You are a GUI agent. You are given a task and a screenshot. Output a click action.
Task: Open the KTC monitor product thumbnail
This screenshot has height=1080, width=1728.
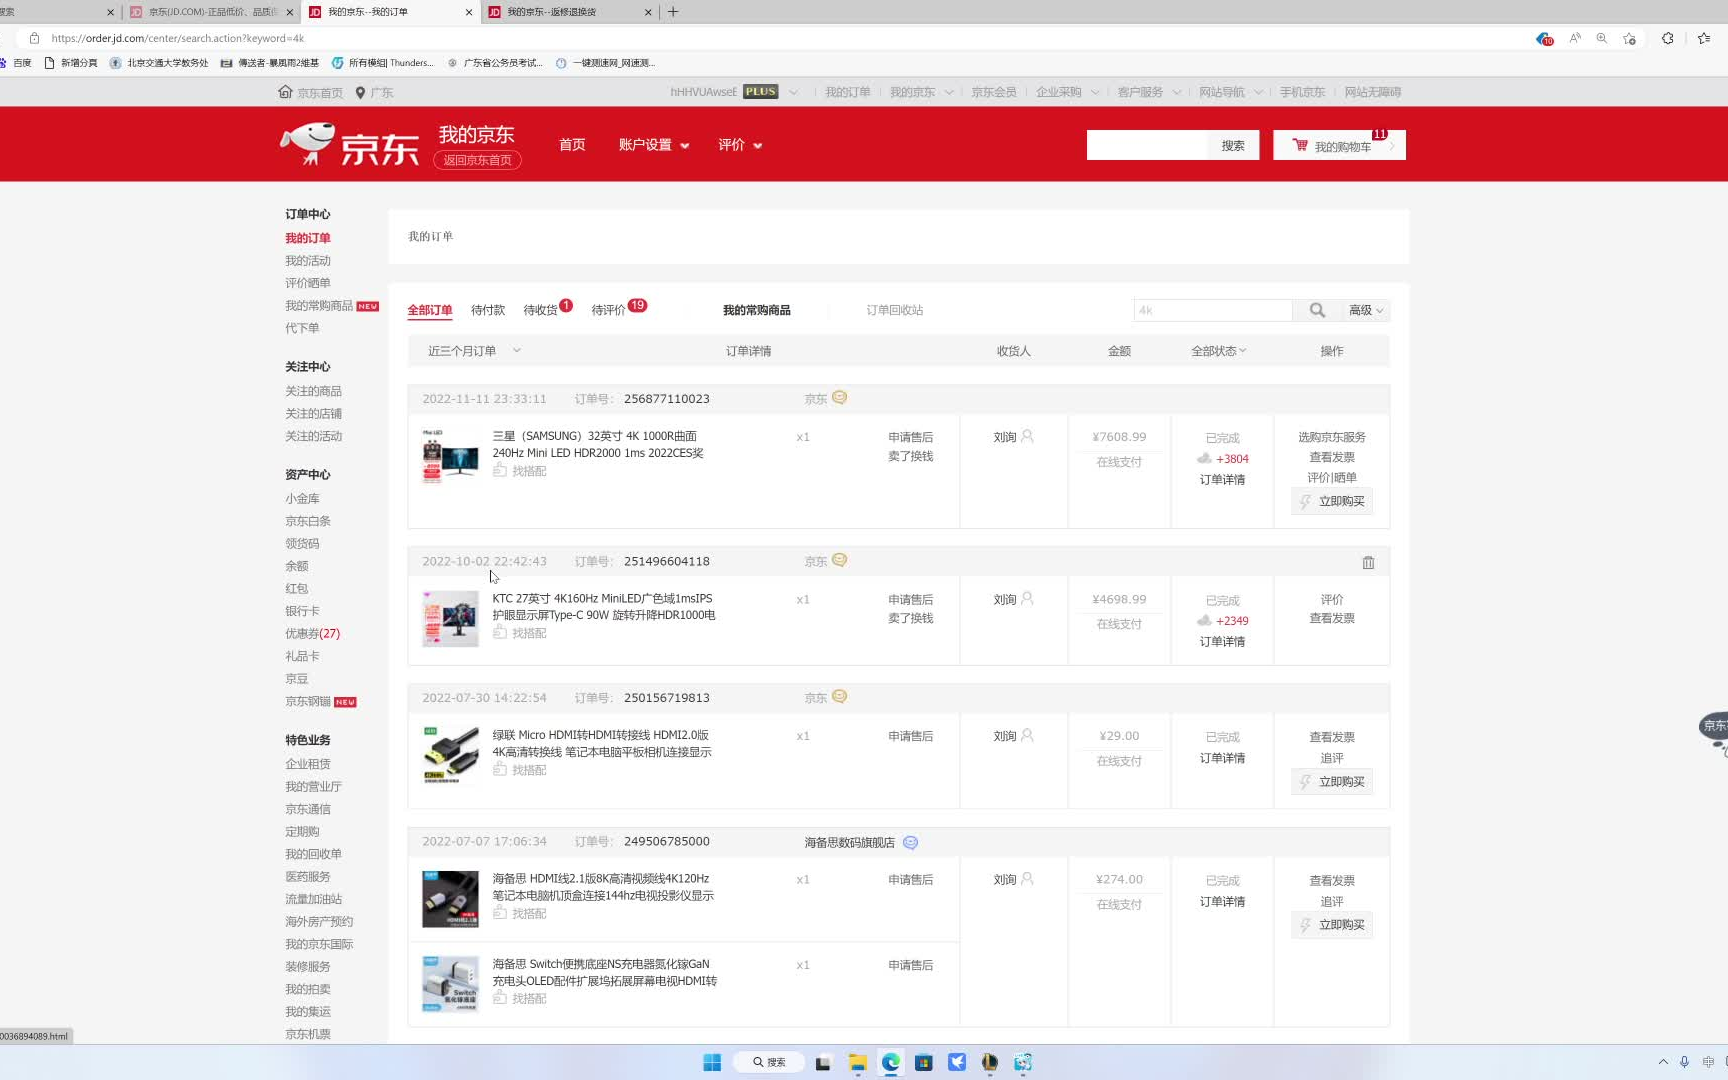[450, 619]
